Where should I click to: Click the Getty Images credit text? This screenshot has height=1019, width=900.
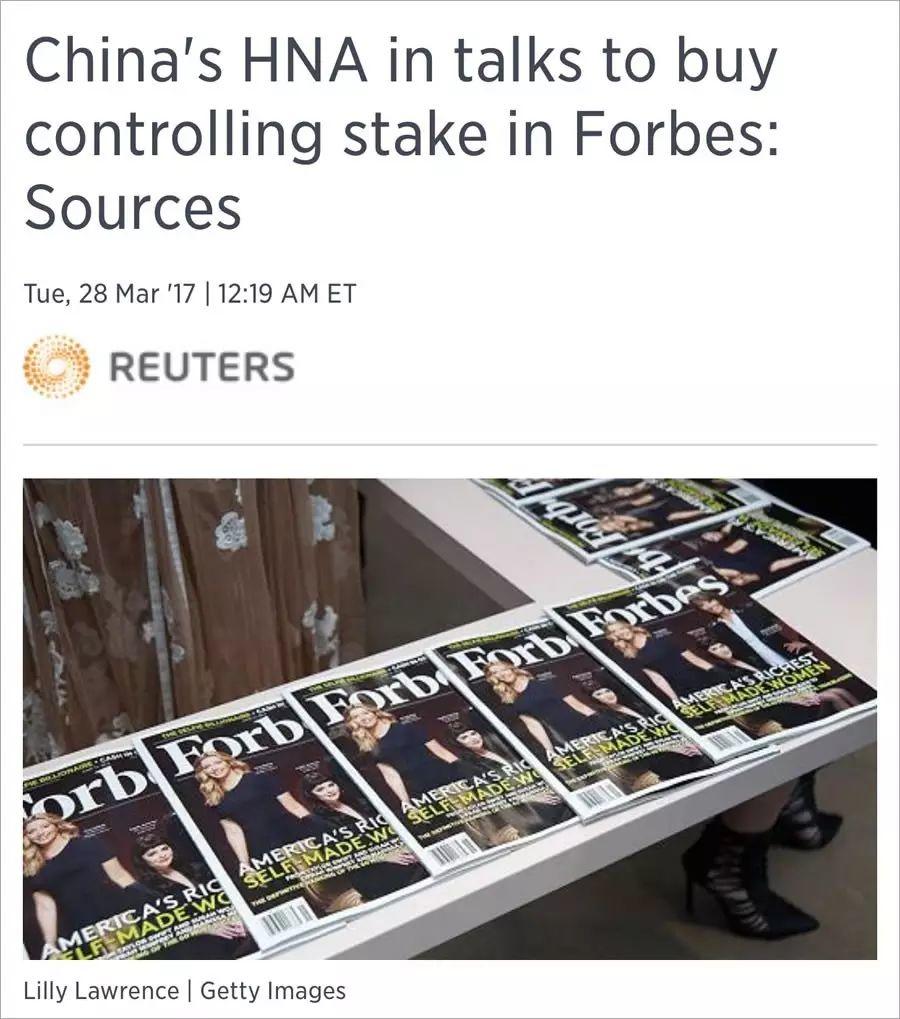coord(273,990)
